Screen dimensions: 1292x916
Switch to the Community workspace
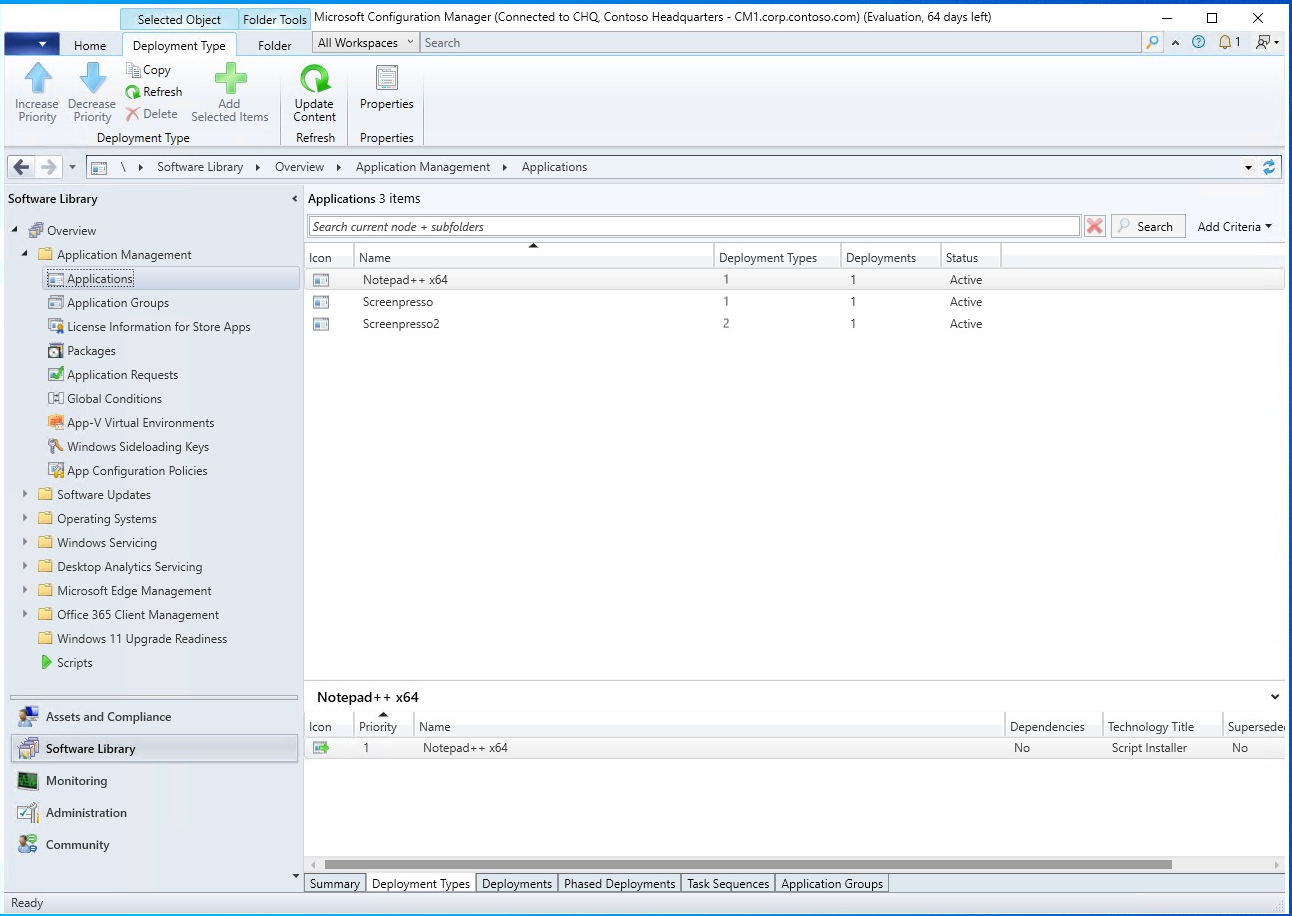click(154, 845)
